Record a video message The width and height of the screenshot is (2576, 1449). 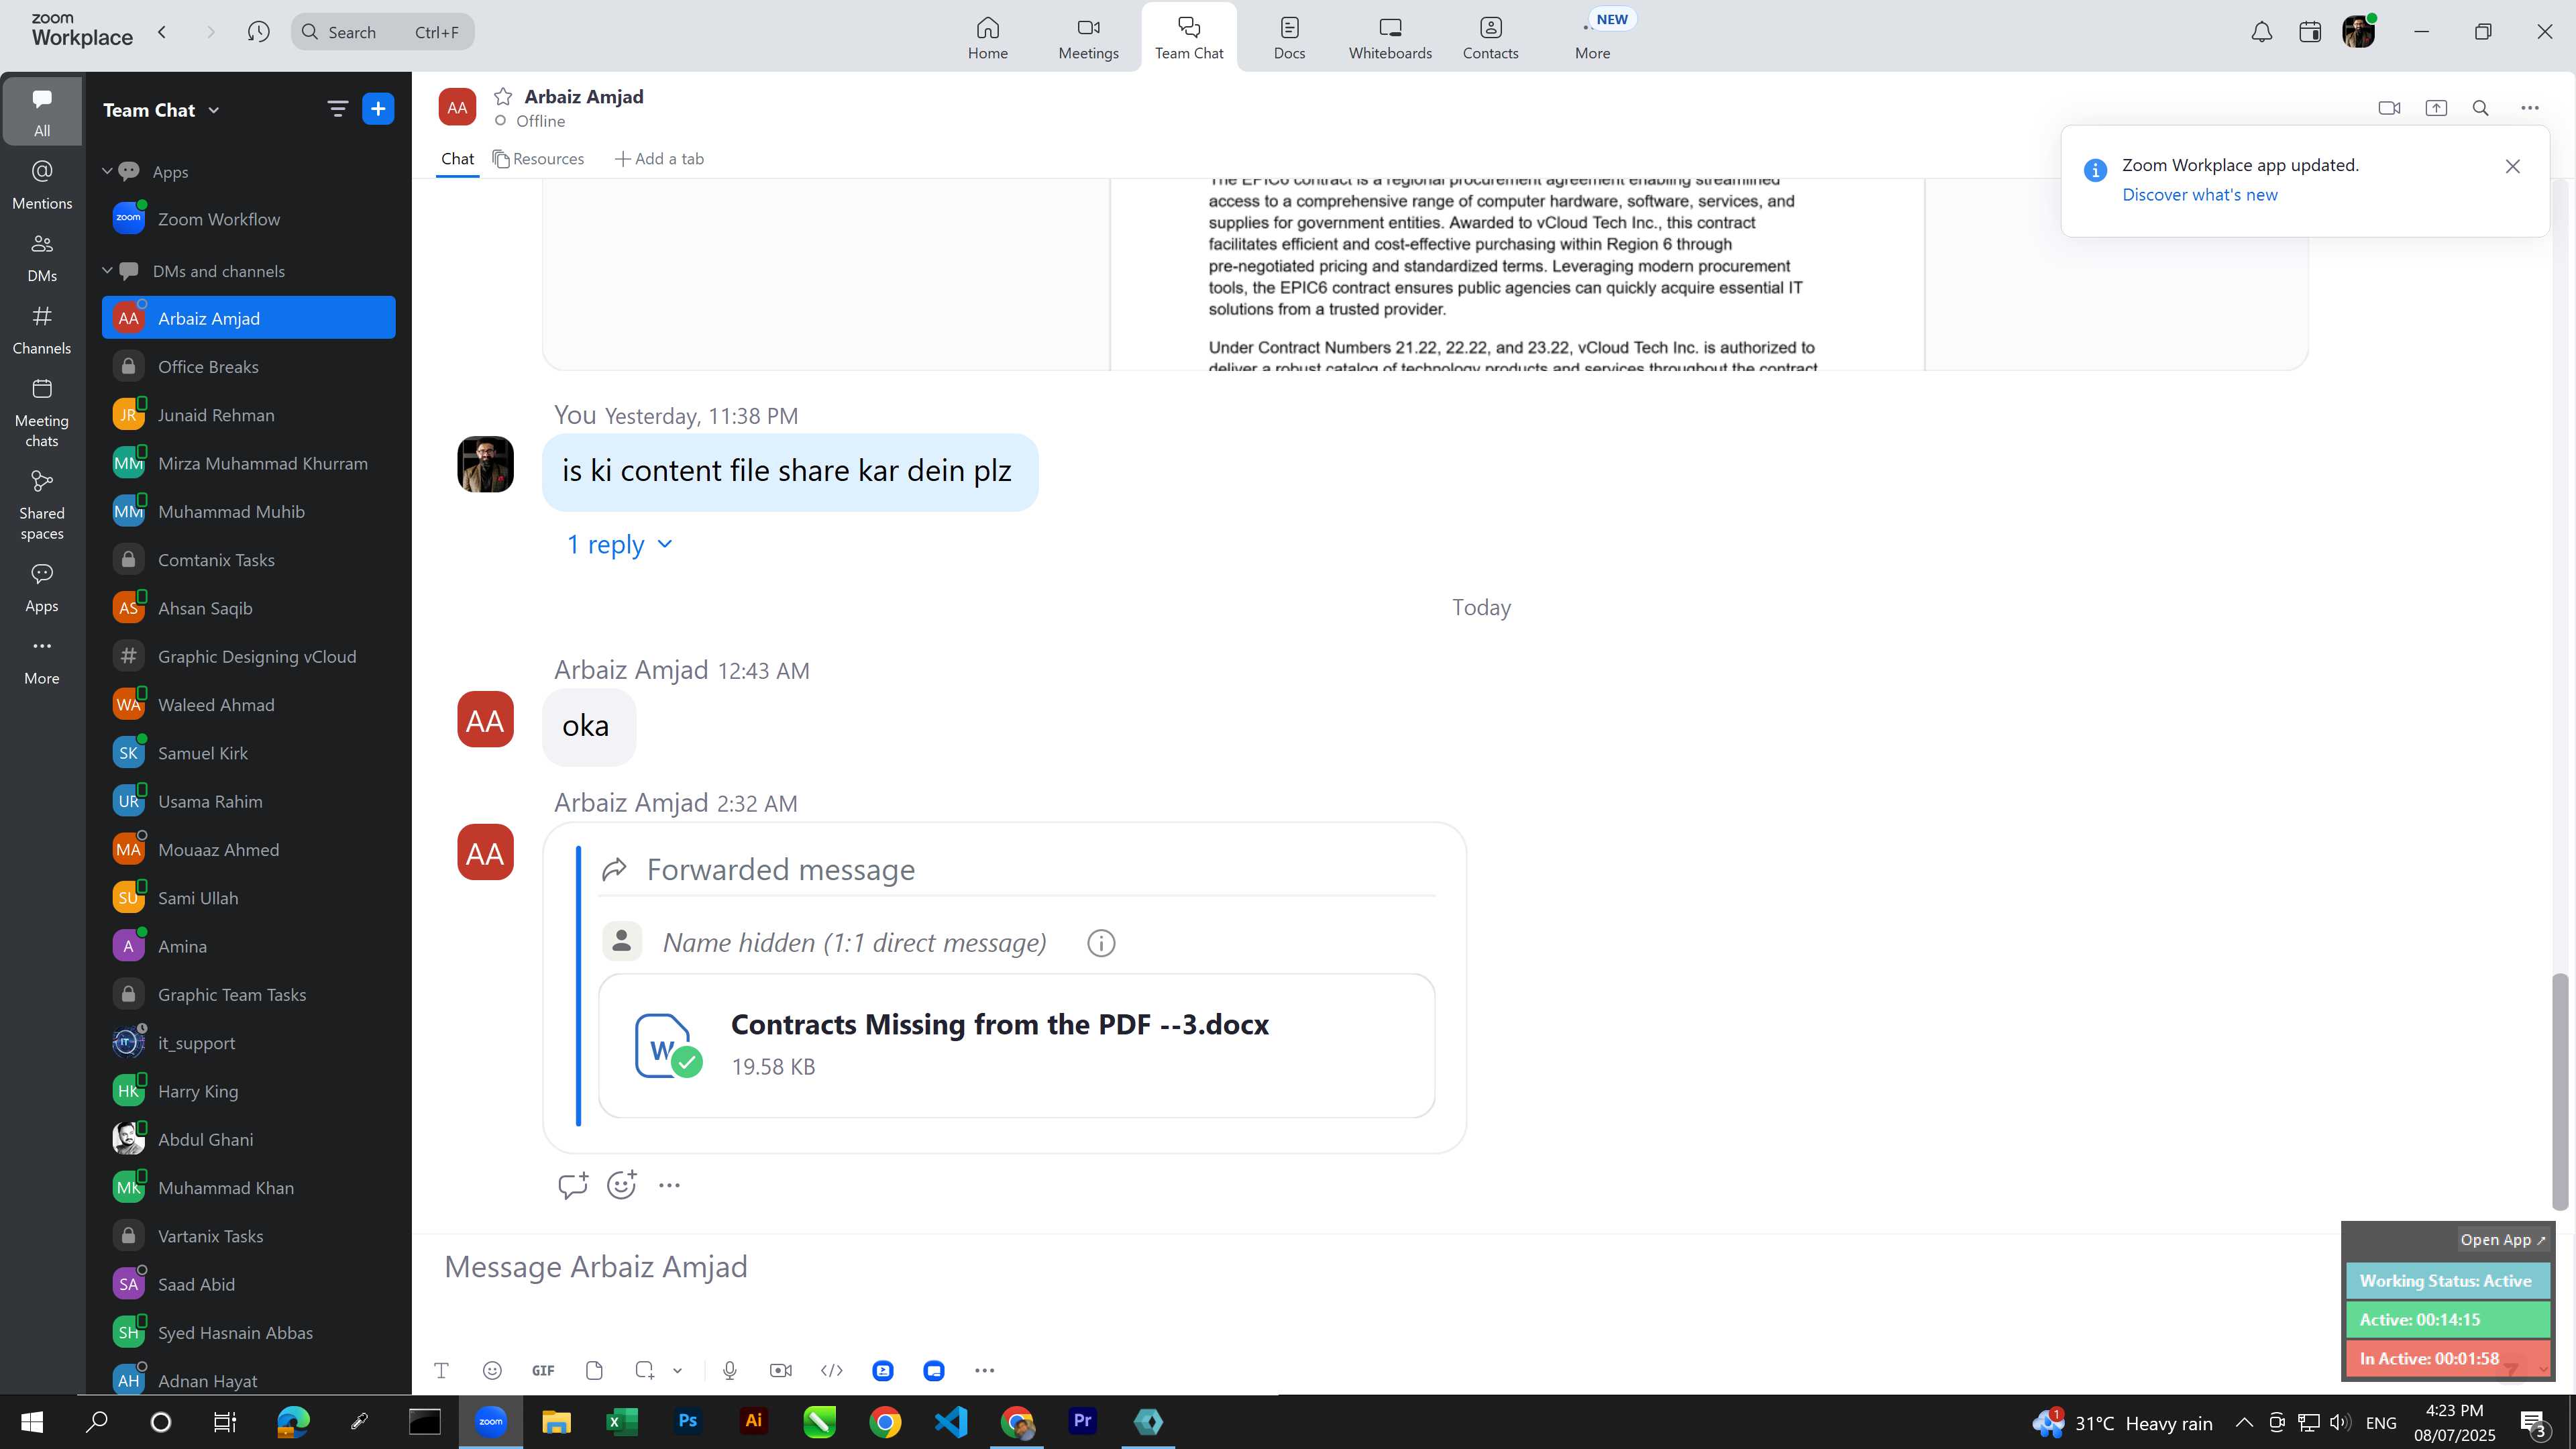coord(781,1370)
